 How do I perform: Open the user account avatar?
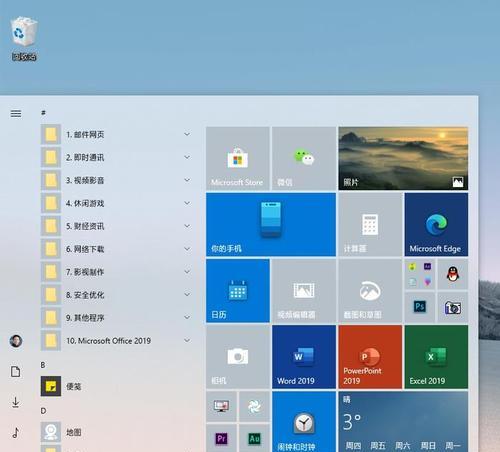point(16,341)
